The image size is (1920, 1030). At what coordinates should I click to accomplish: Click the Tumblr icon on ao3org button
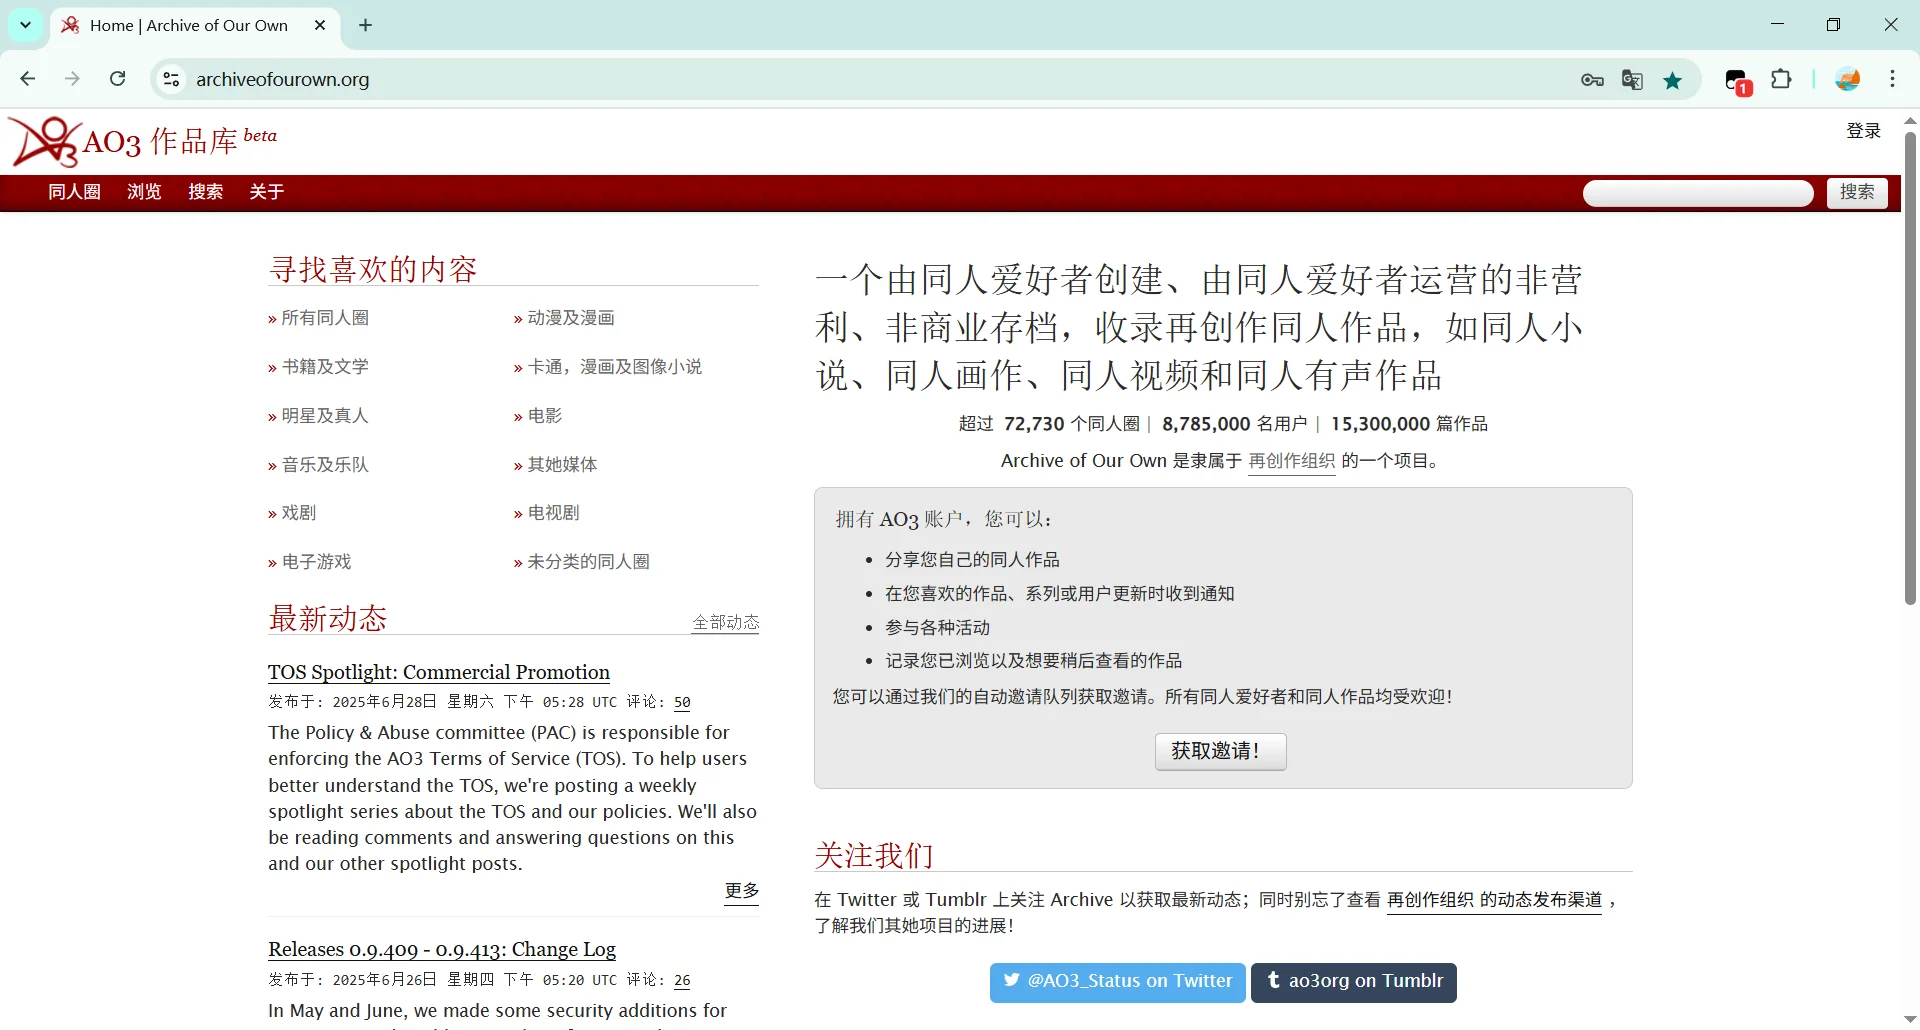(1273, 982)
